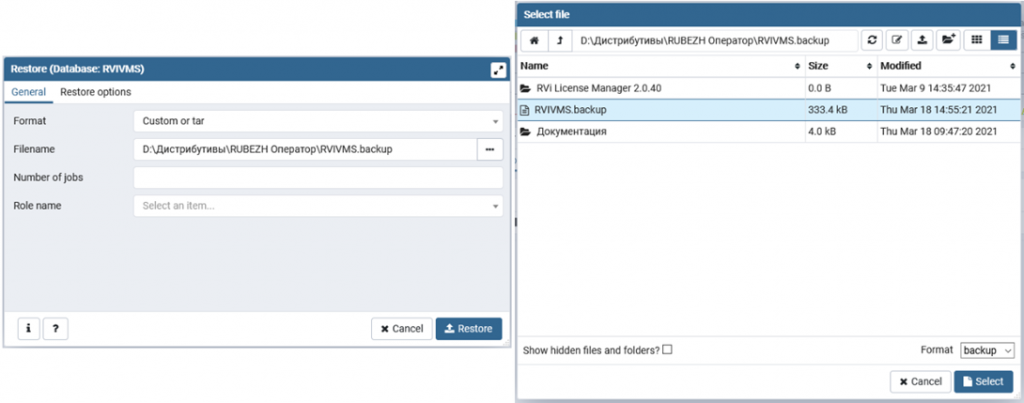
Task: Open the backup file format selector
Action: pos(986,350)
